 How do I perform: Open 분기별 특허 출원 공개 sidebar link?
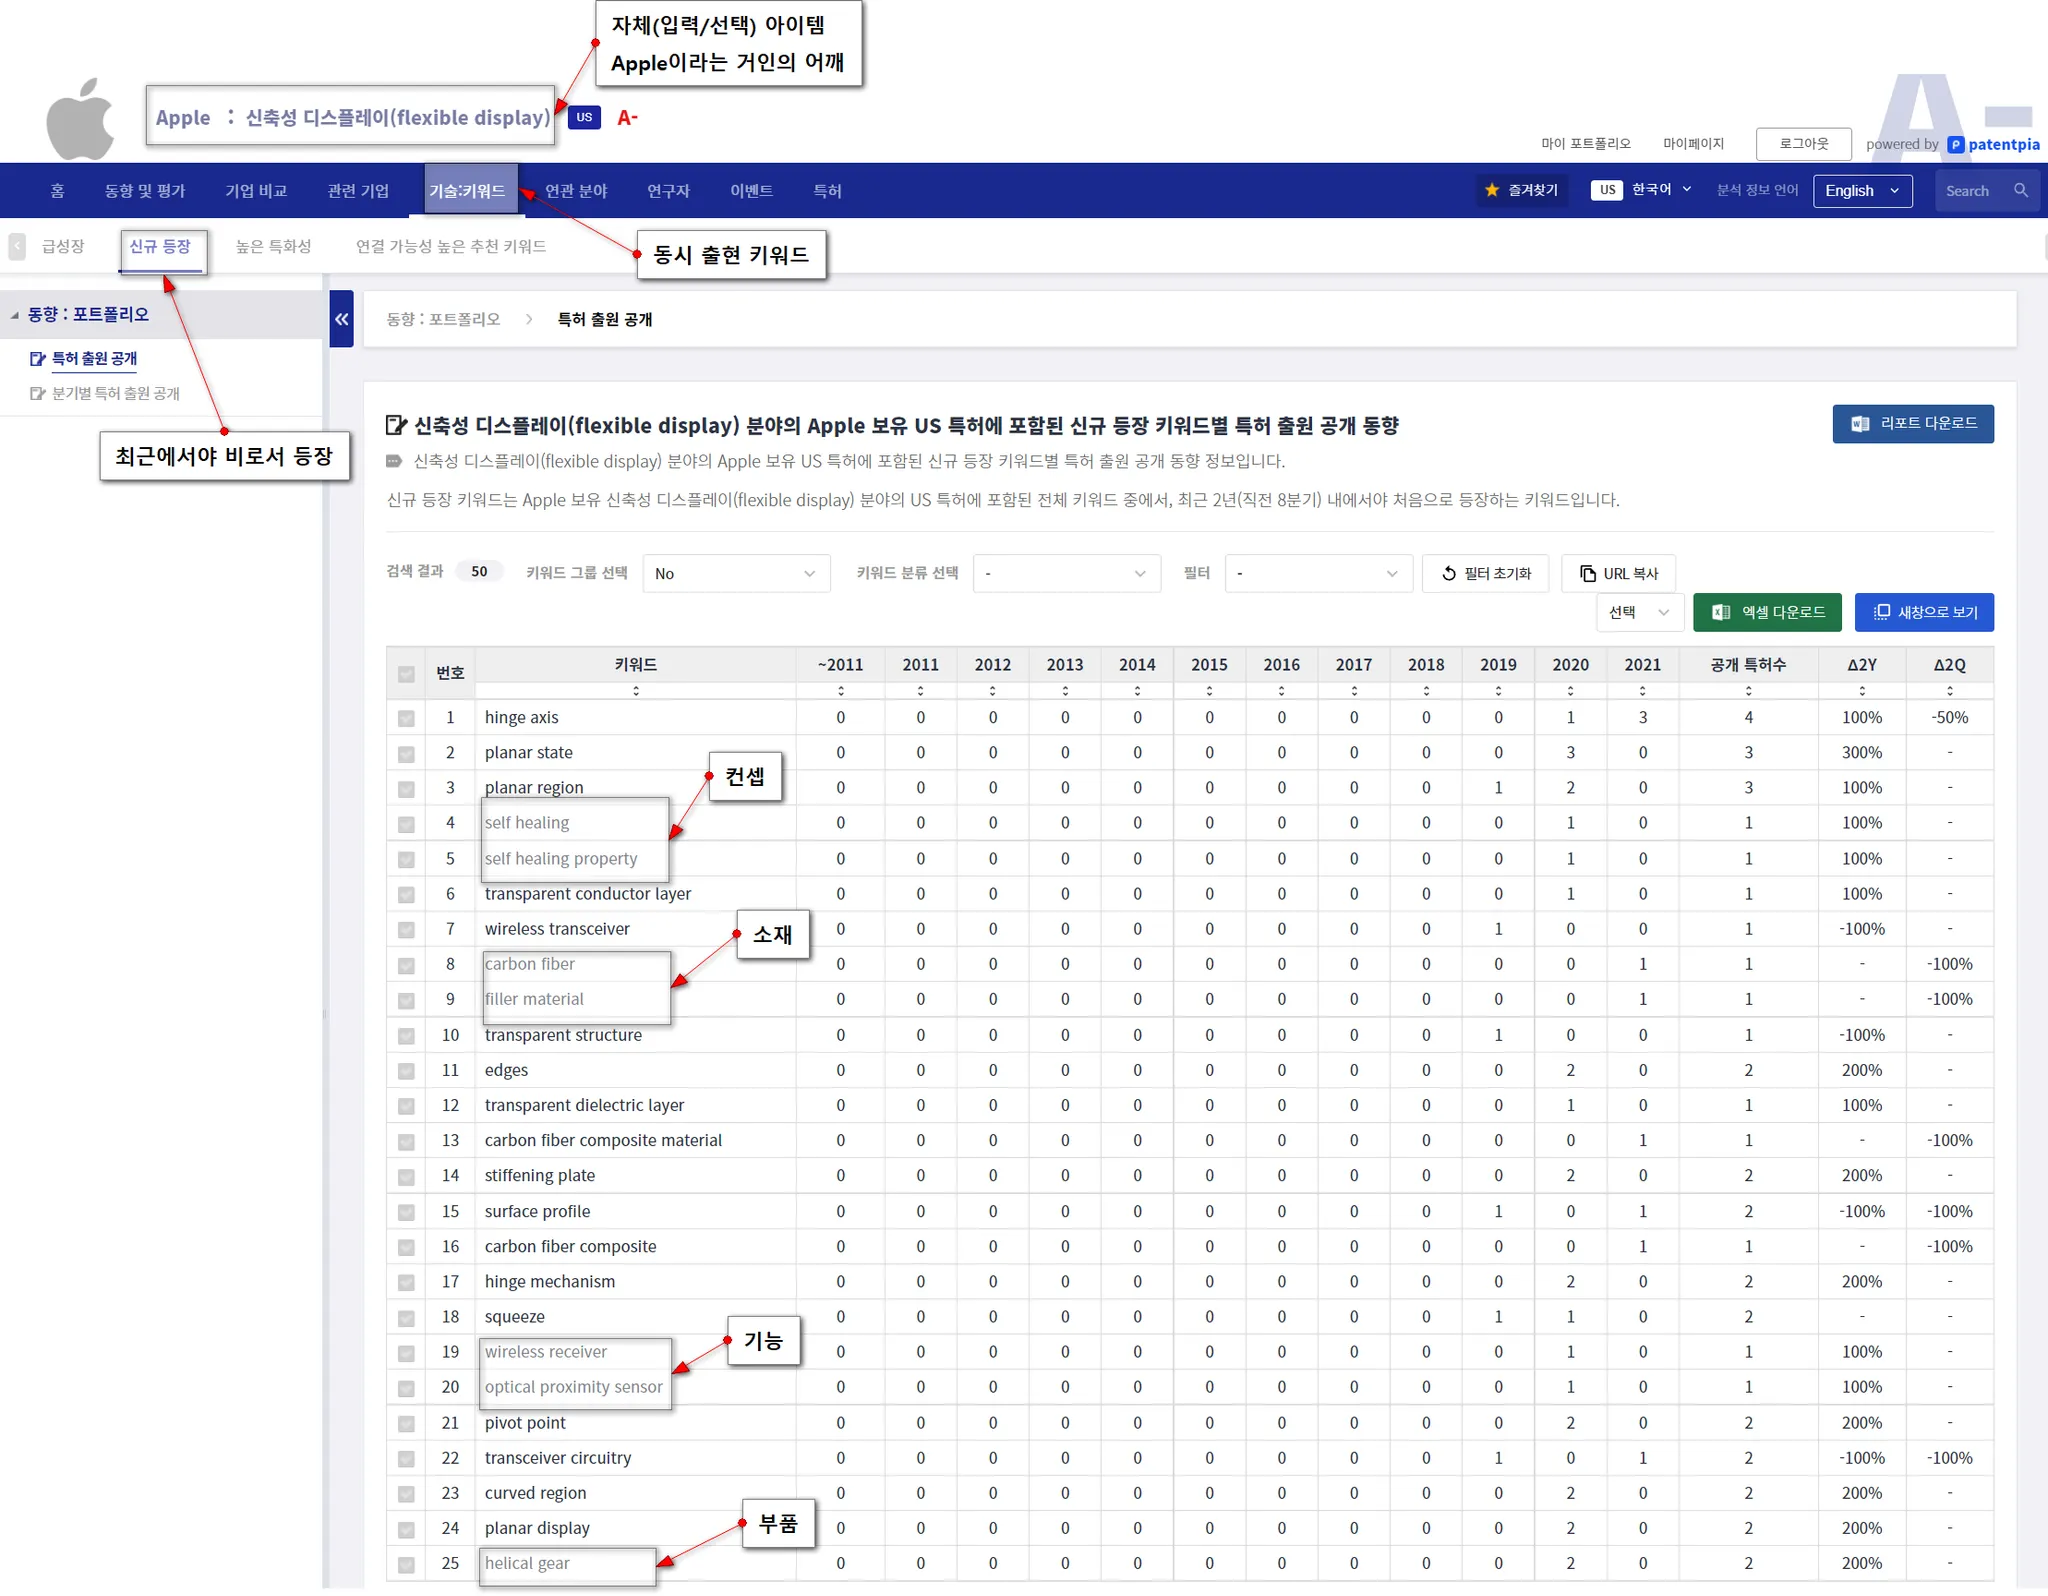115,393
